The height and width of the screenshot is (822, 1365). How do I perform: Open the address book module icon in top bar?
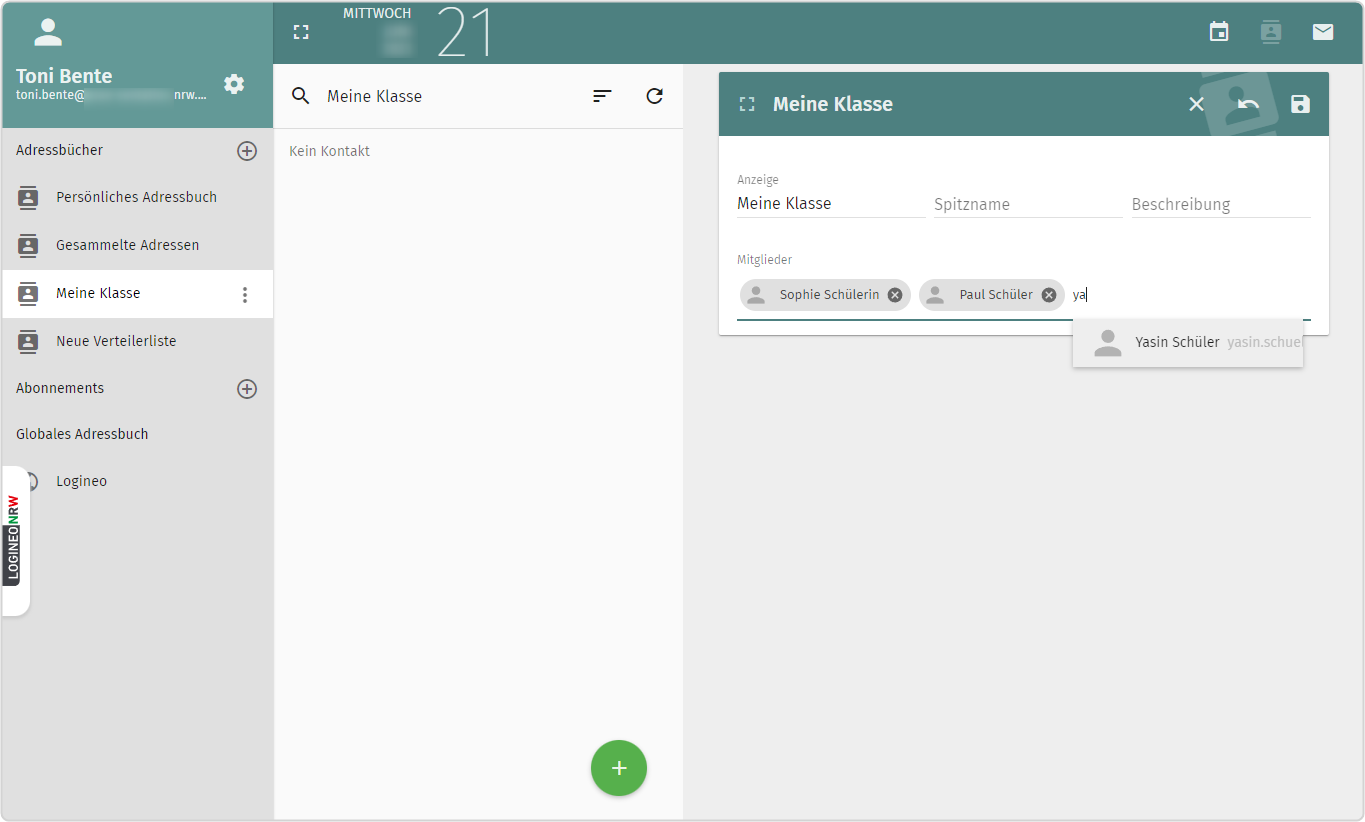pyautogui.click(x=1271, y=32)
